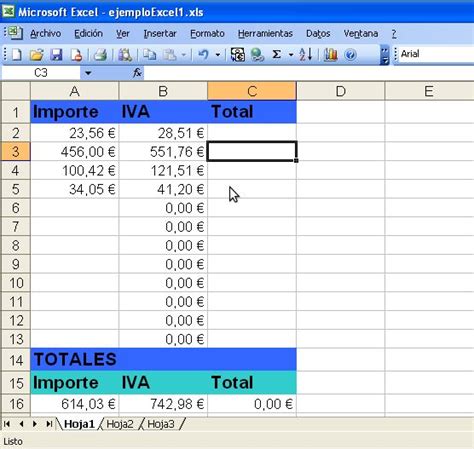Open the Ventana menu
Image resolution: width=474 pixels, height=449 pixels.
361,34
